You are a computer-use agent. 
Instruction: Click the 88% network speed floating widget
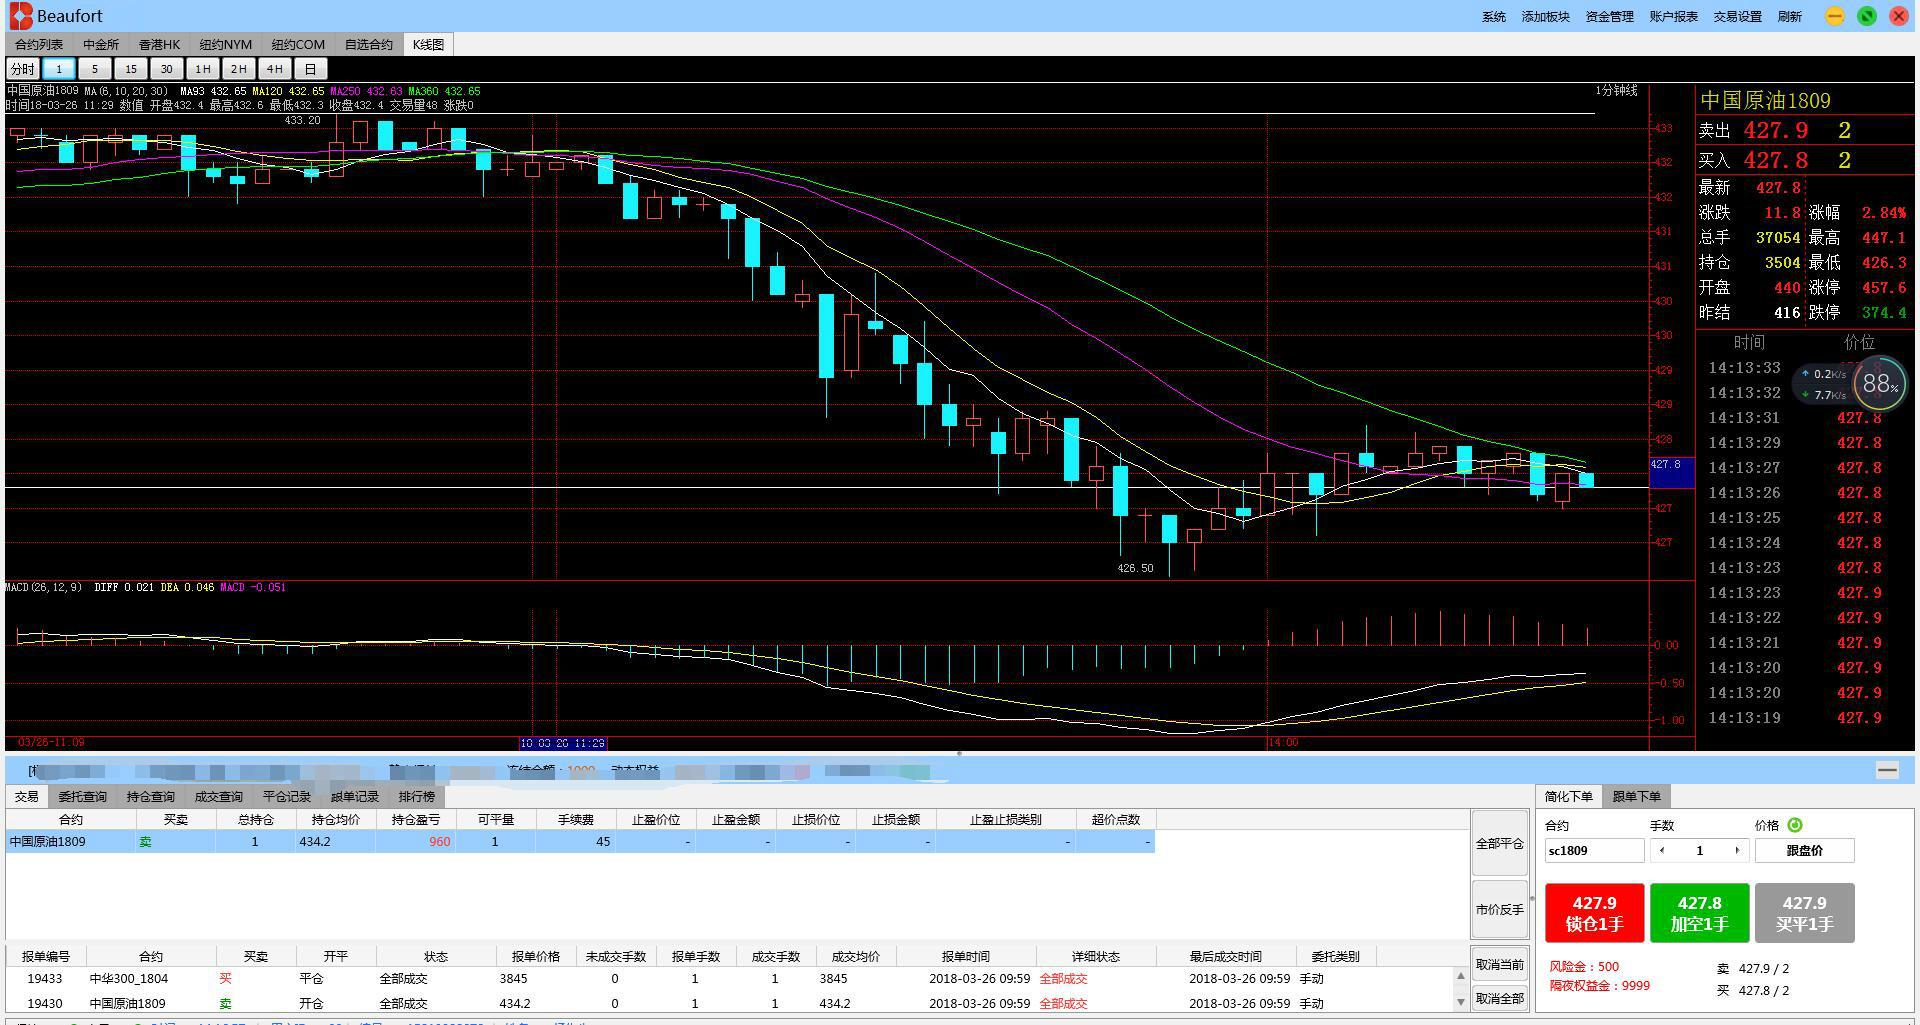(x=1880, y=384)
